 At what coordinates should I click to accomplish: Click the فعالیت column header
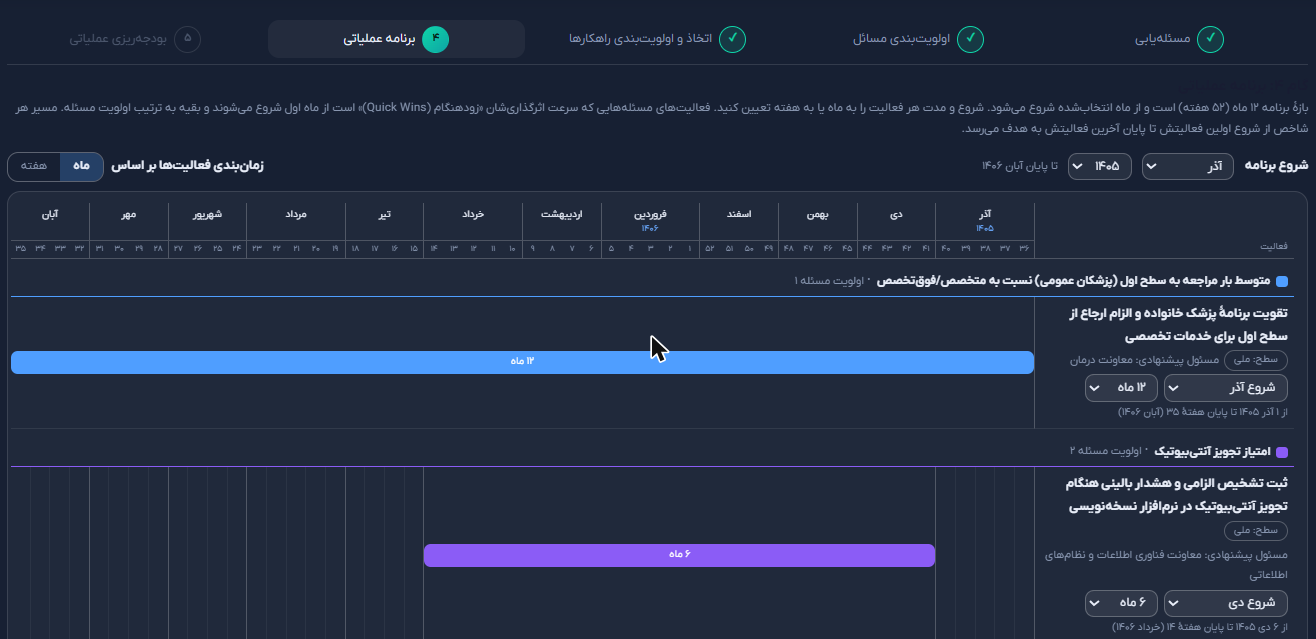(1273, 246)
